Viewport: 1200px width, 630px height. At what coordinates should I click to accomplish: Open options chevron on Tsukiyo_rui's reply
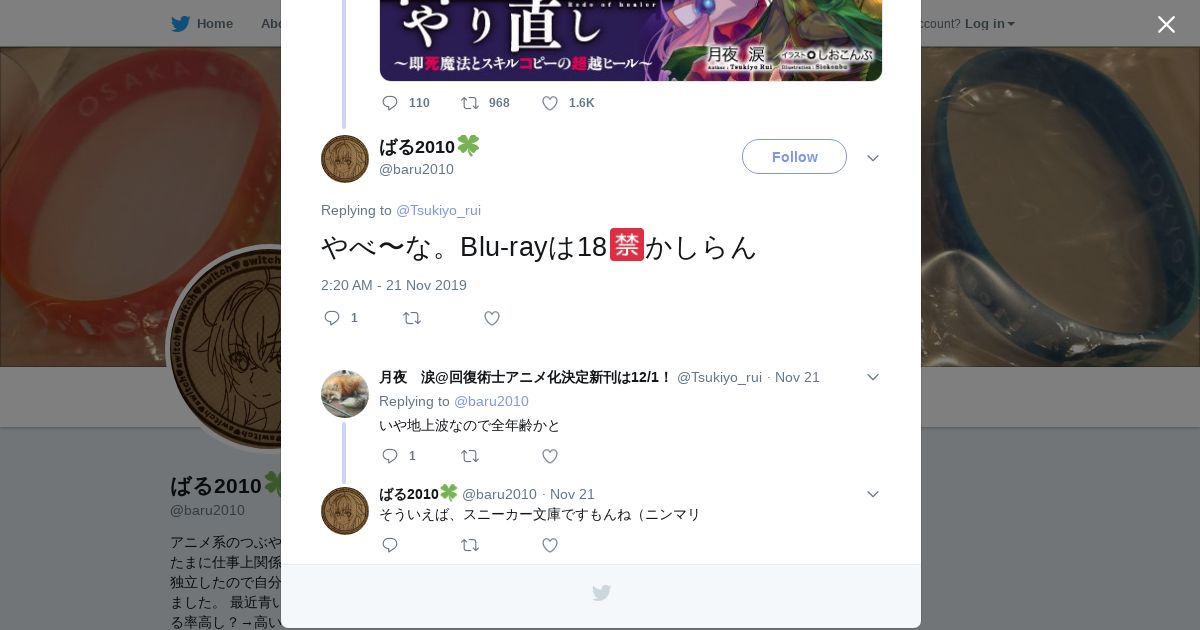tap(873, 377)
